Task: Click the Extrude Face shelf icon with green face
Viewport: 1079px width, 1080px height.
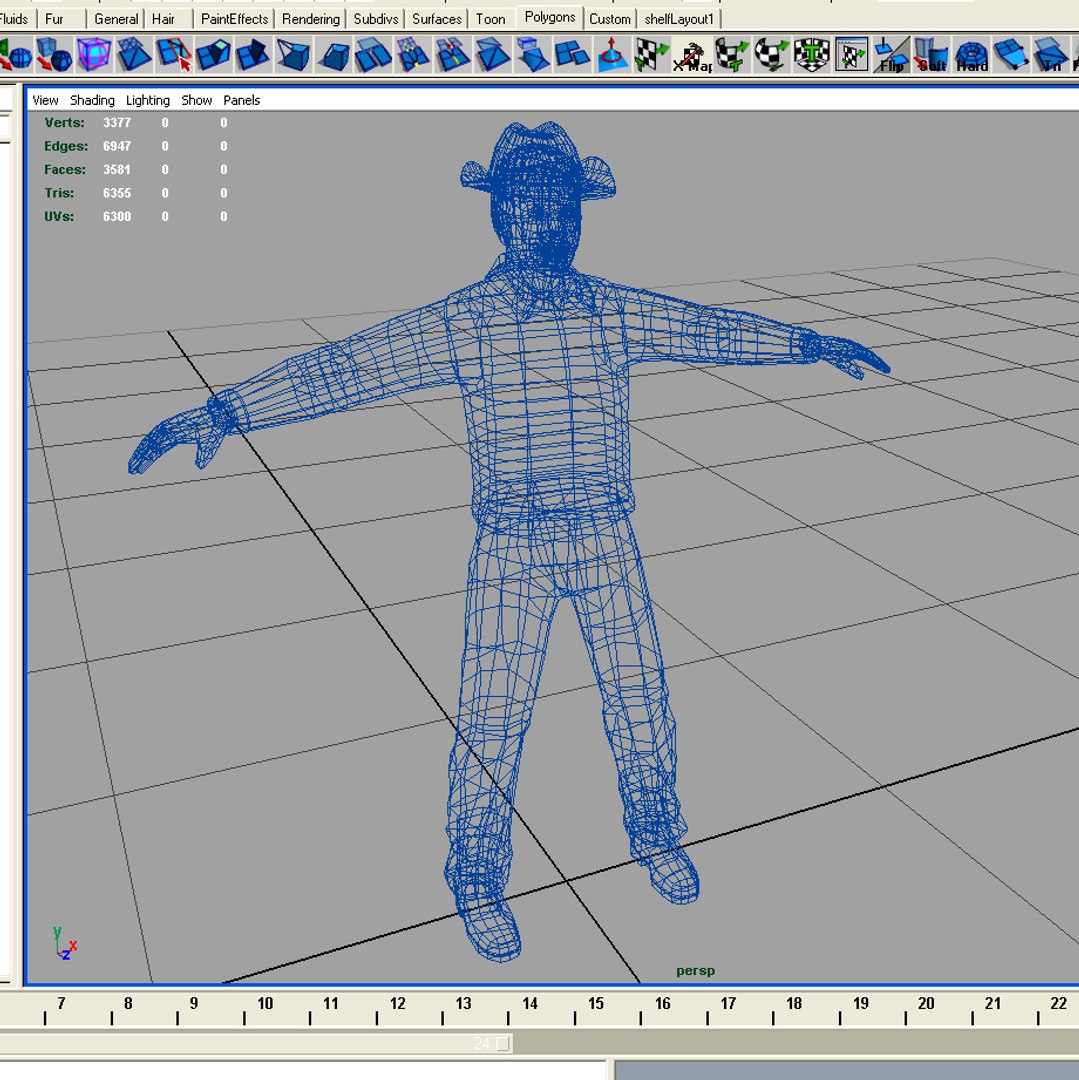Action: [213, 55]
